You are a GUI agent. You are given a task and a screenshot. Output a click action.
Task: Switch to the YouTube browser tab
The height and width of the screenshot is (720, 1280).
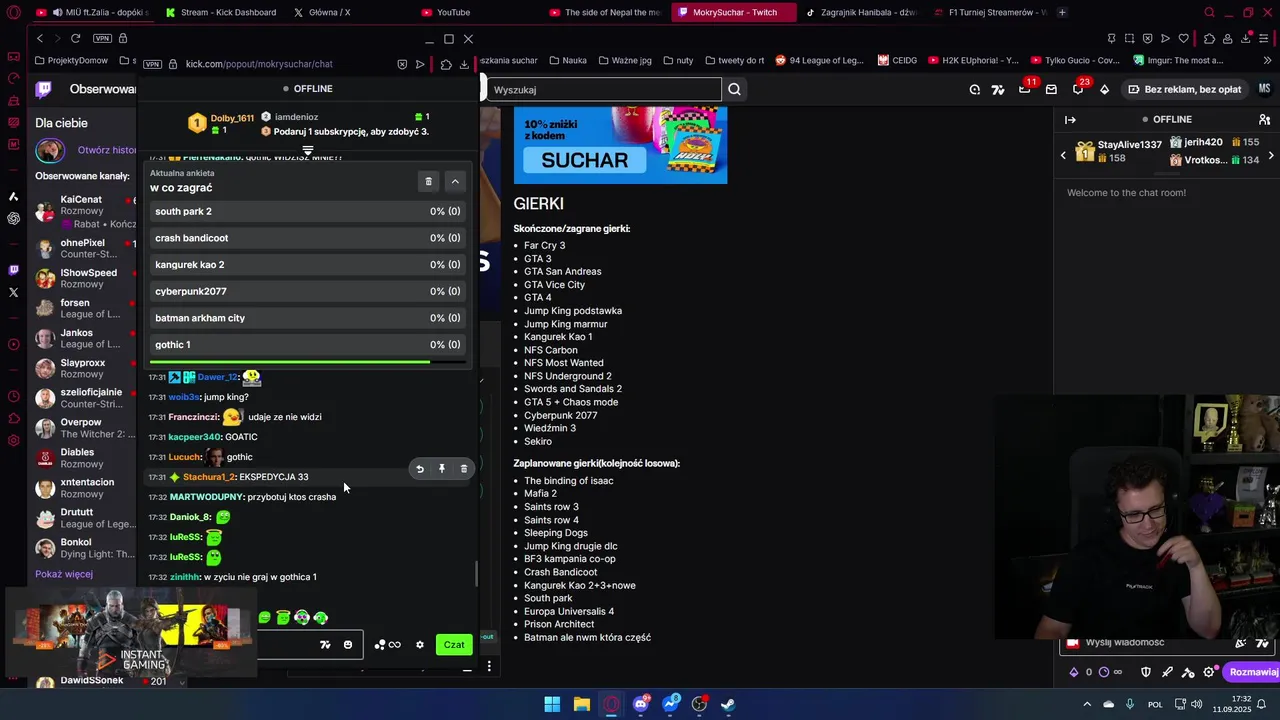pyautogui.click(x=445, y=12)
